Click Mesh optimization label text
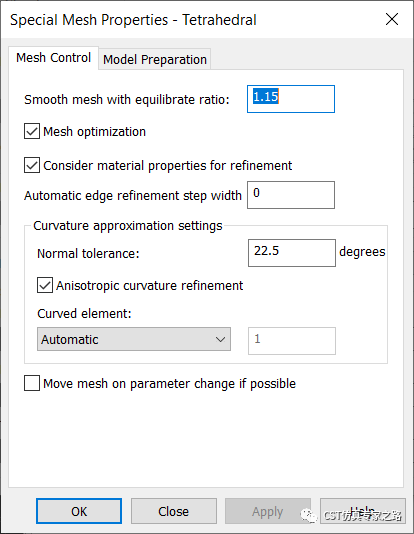This screenshot has height=534, width=414. click(95, 131)
